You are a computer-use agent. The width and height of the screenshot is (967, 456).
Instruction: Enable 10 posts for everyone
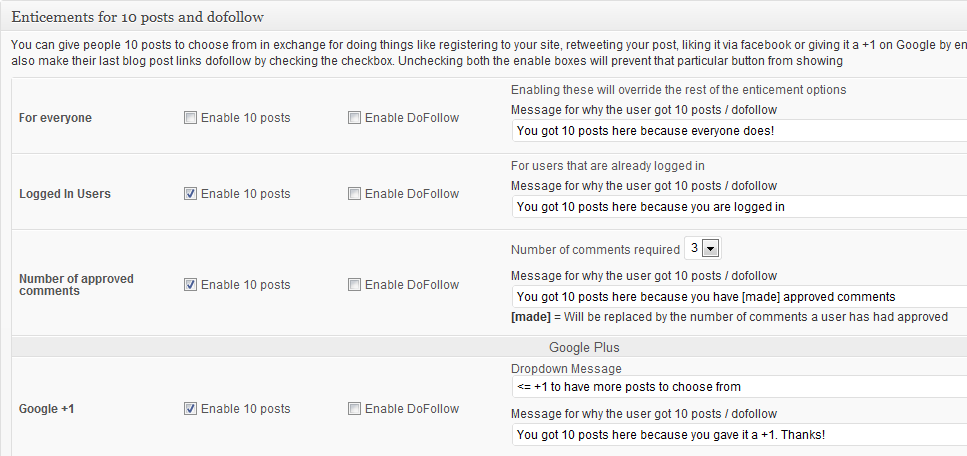191,118
